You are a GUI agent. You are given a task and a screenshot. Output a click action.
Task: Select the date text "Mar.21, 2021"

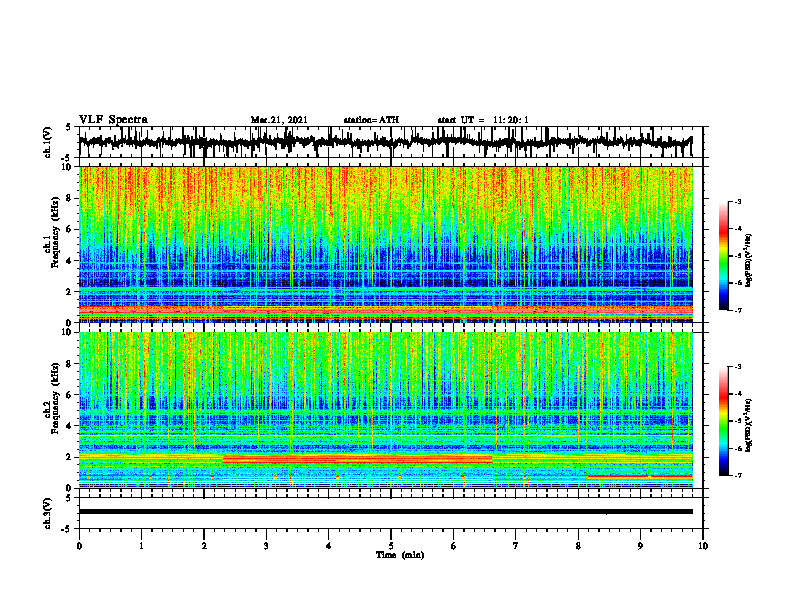[x=279, y=120]
